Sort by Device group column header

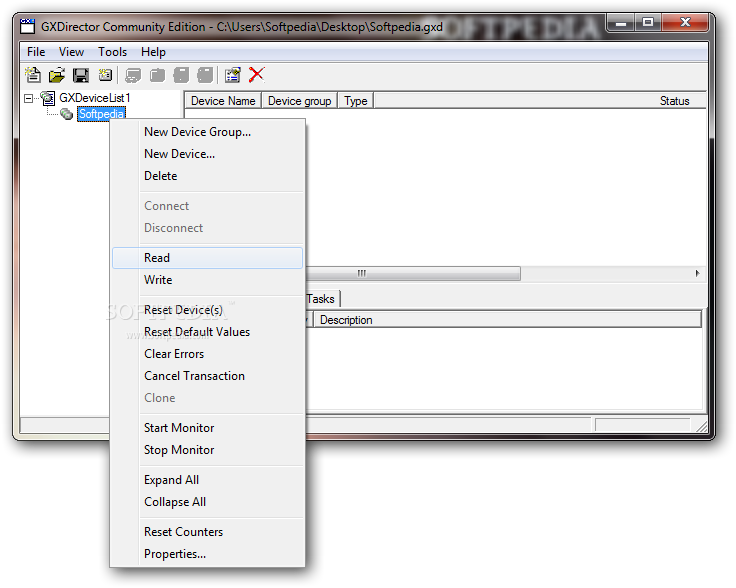click(x=299, y=101)
